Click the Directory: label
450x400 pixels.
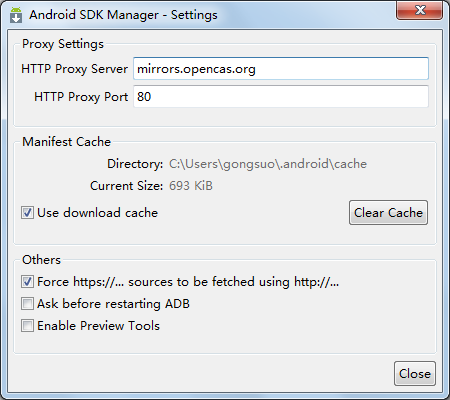pyautogui.click(x=135, y=164)
